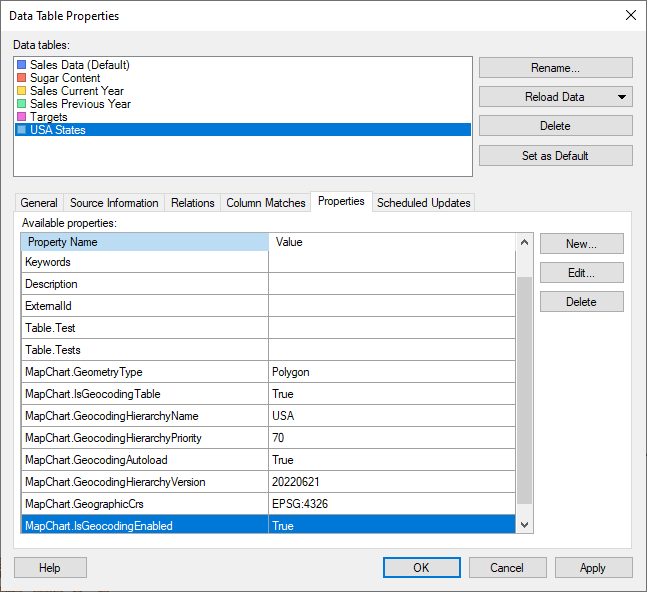Click the properties list scrollbar thumb

coord(524,390)
